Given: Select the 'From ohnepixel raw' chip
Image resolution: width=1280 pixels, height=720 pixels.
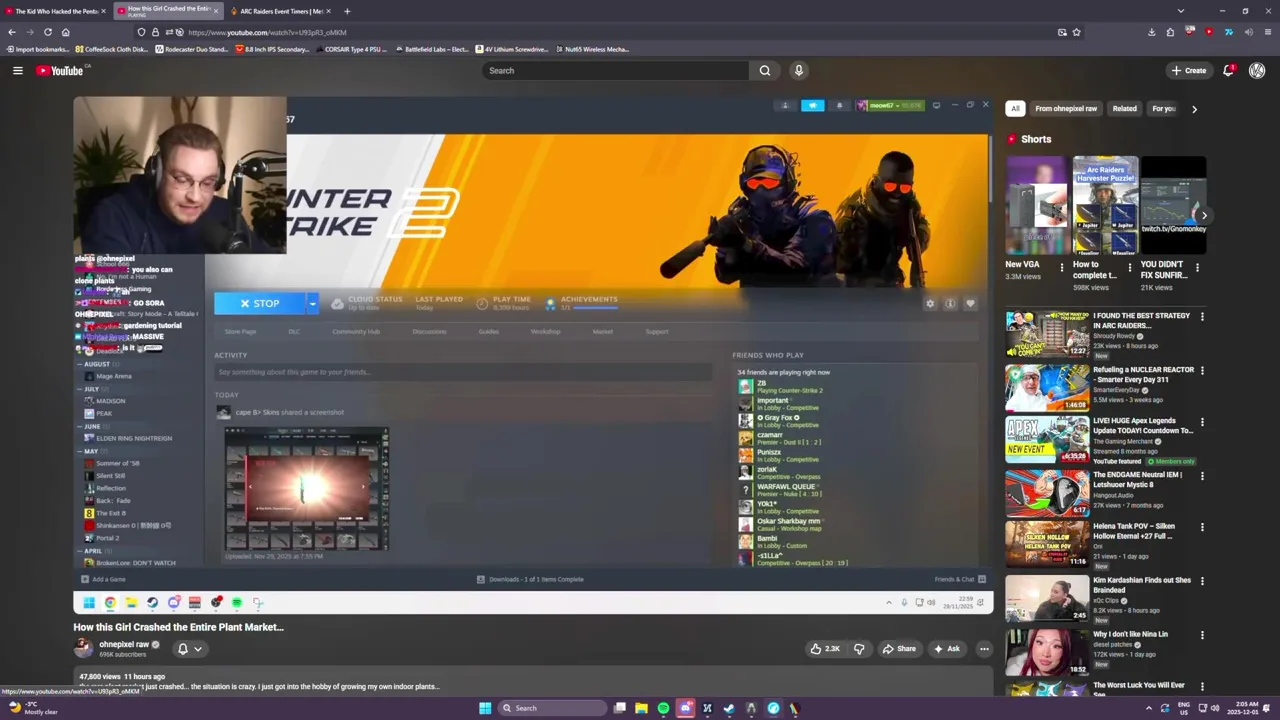Looking at the screenshot, I should click(1066, 108).
